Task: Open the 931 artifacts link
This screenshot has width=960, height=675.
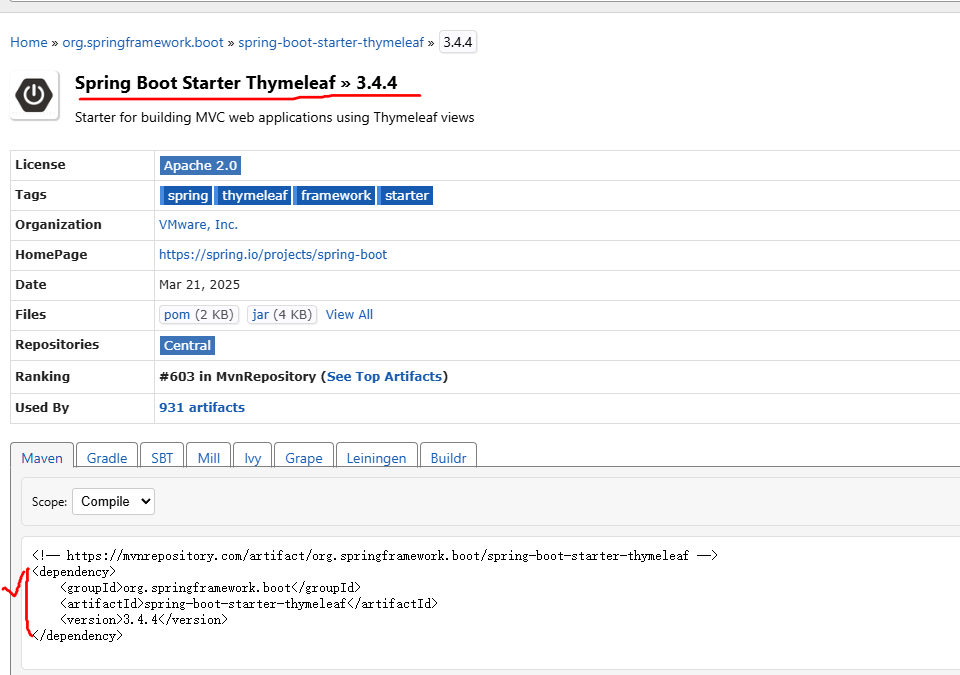Action: pos(202,407)
